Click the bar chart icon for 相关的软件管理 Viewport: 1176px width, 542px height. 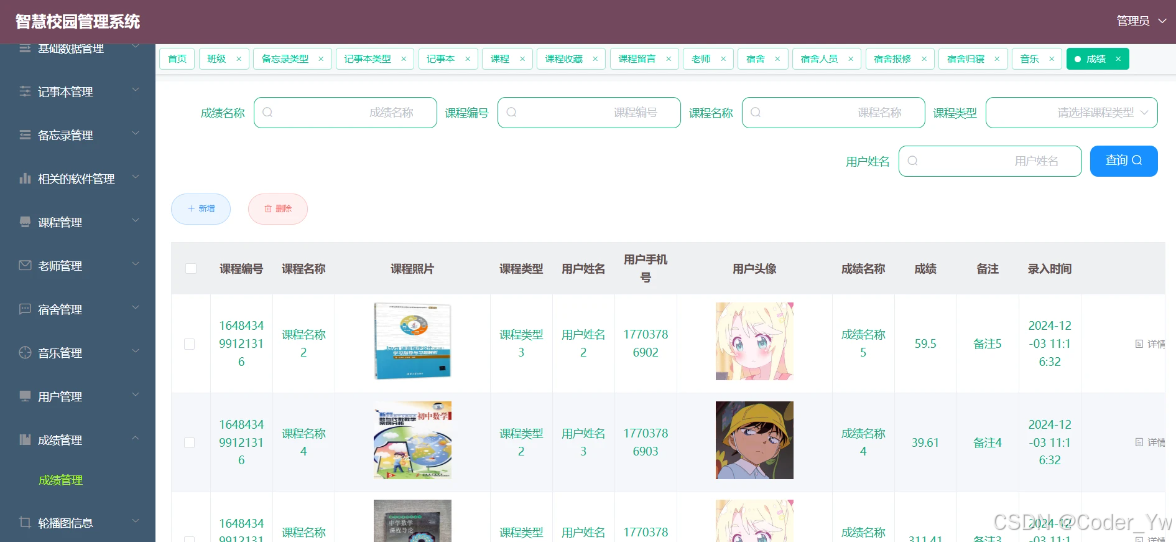25,179
